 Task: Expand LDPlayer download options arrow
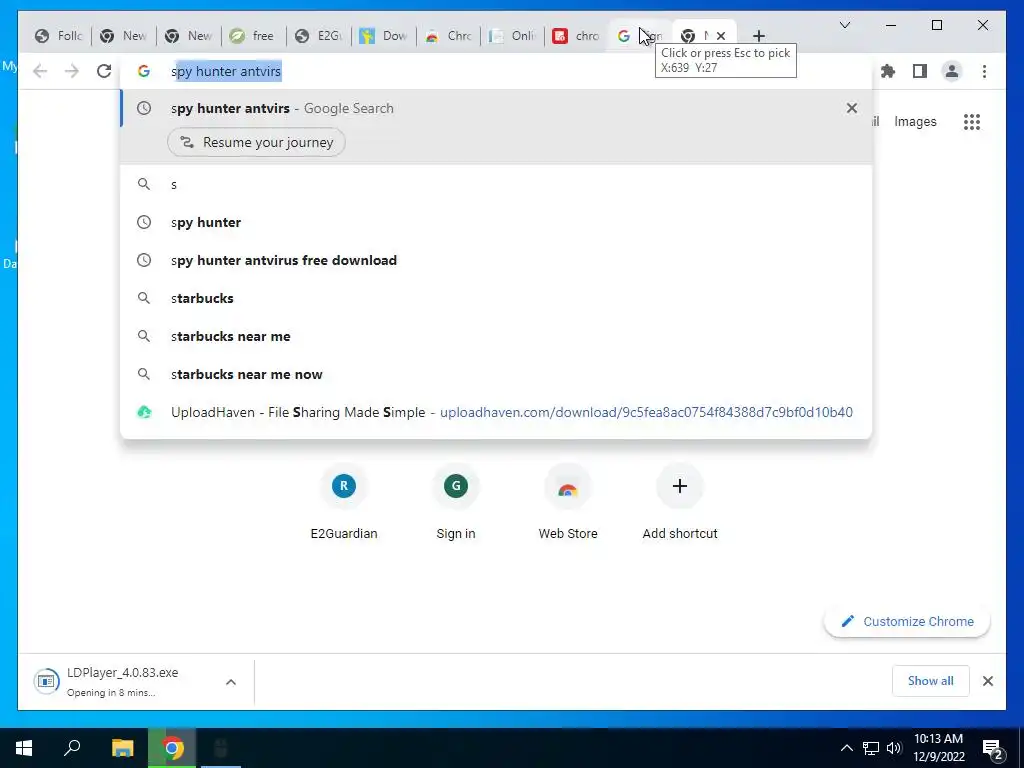tap(231, 682)
